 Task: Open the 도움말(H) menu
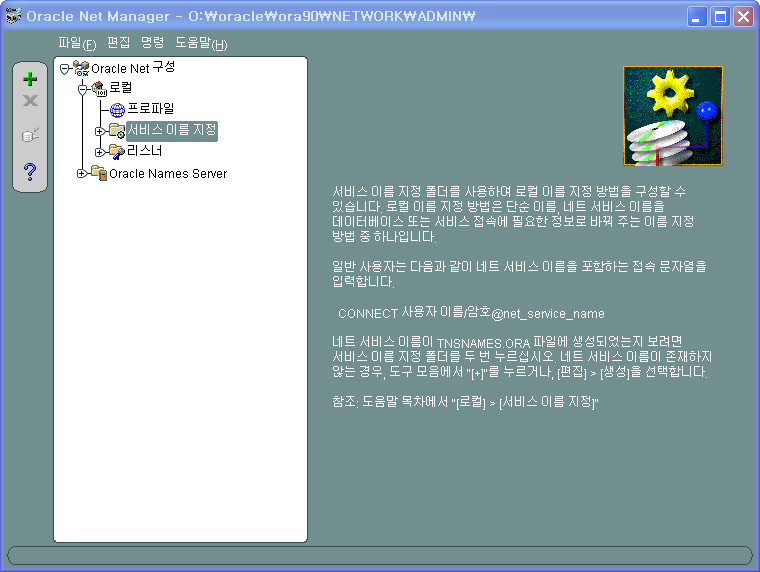pyautogui.click(x=201, y=43)
